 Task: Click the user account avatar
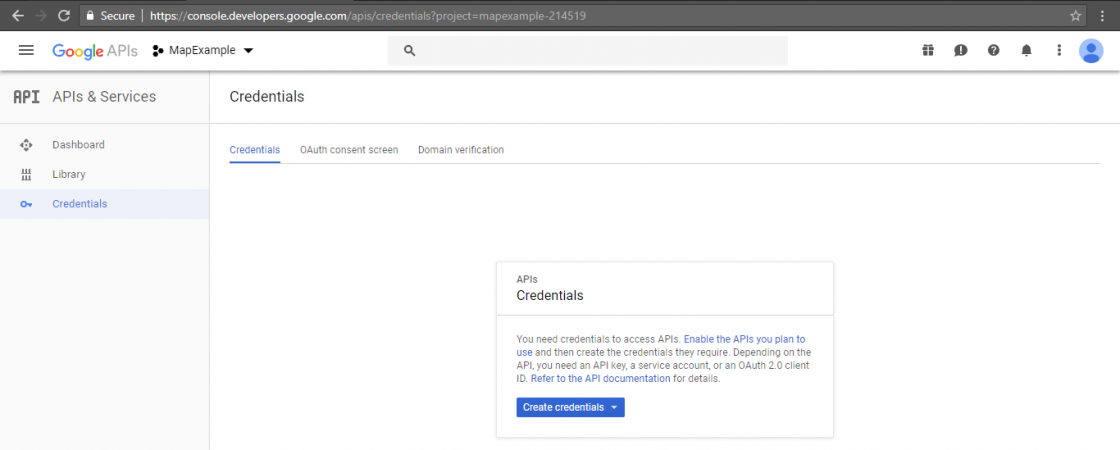point(1091,51)
